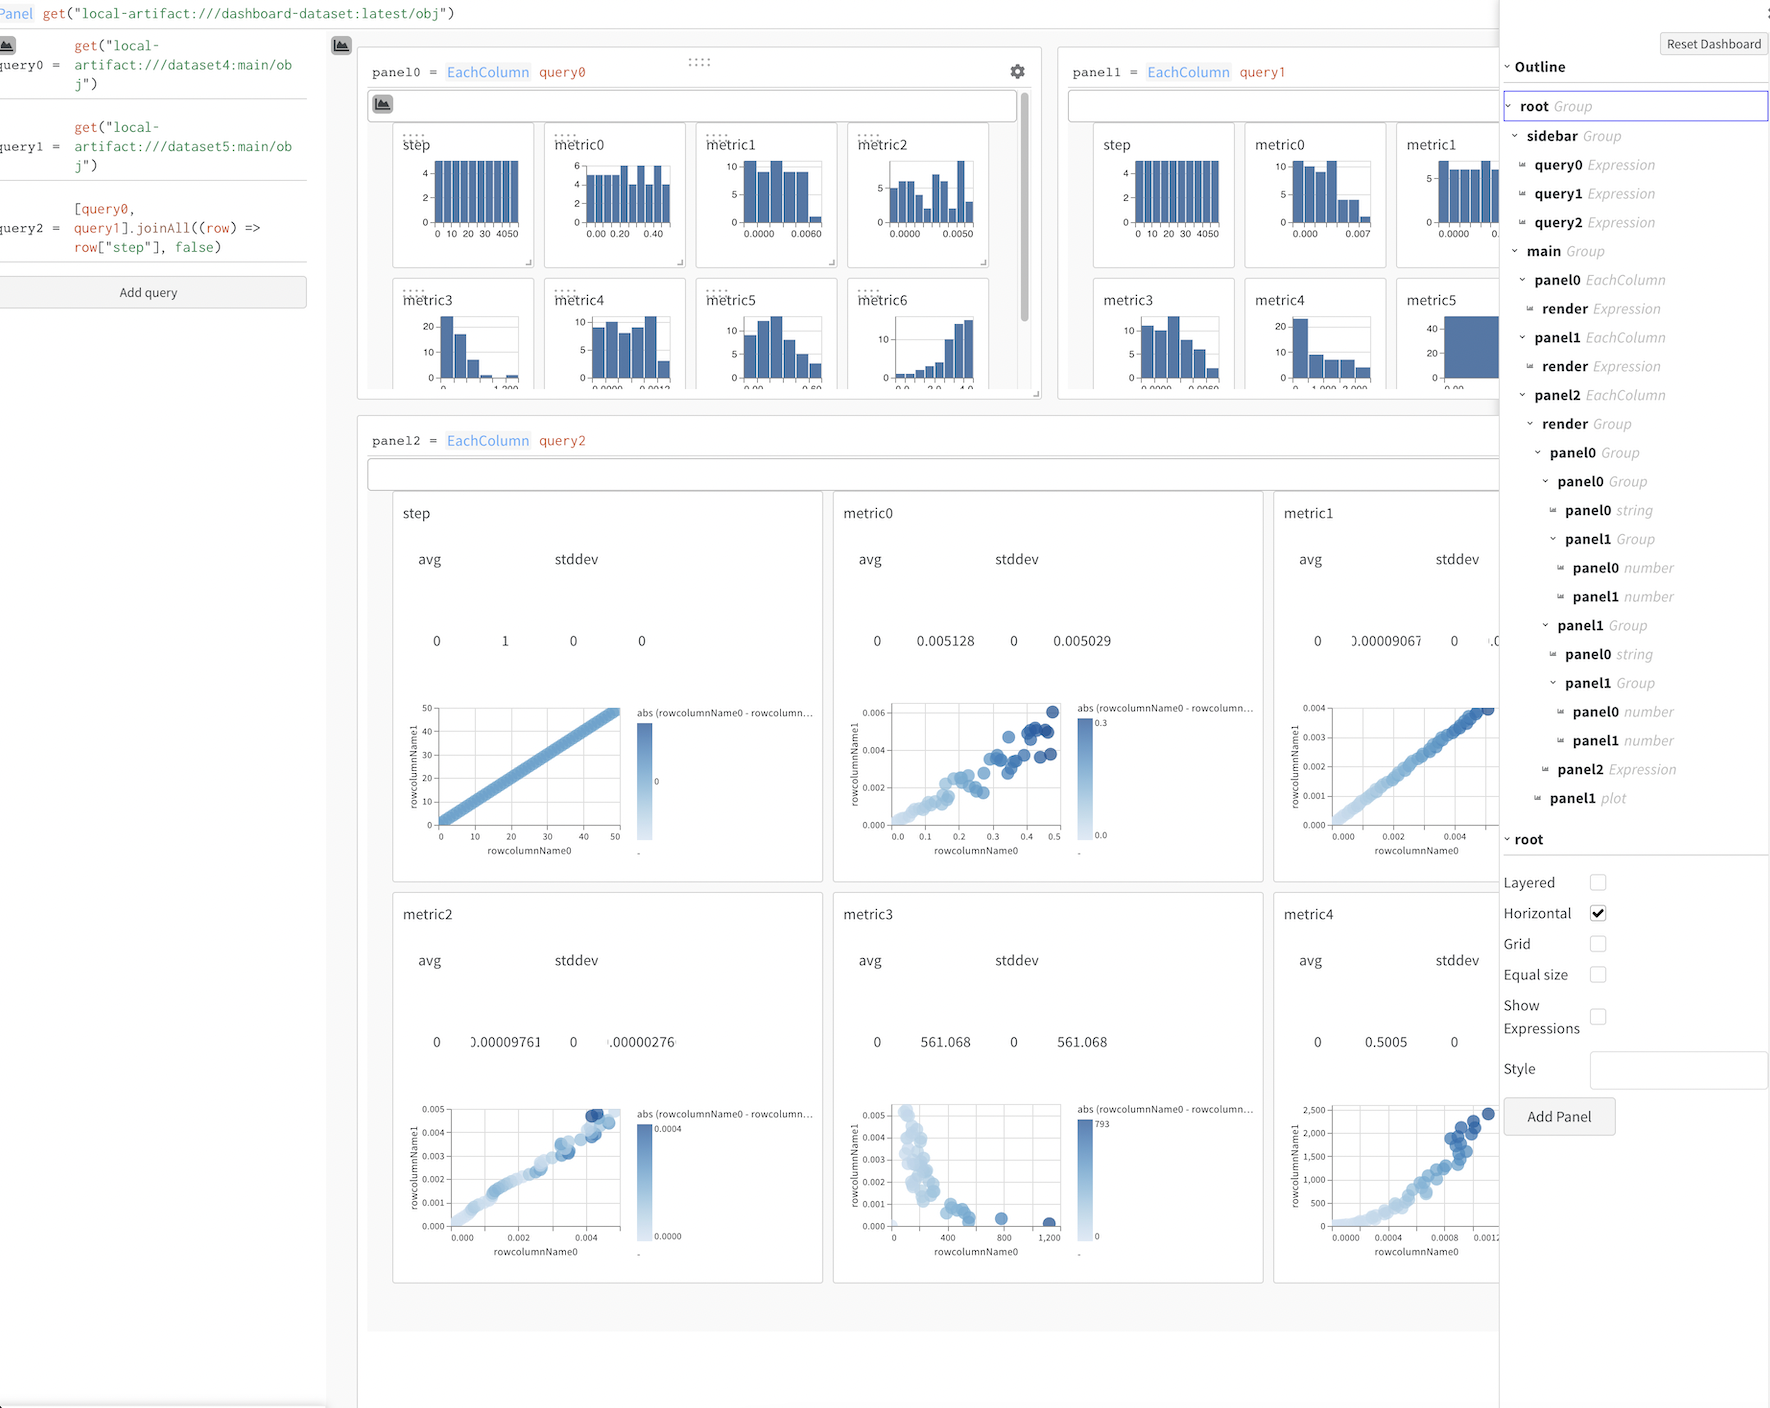This screenshot has width=1770, height=1408.
Task: Click resize corner of panel0 metric2 histogram
Action: (x=984, y=263)
